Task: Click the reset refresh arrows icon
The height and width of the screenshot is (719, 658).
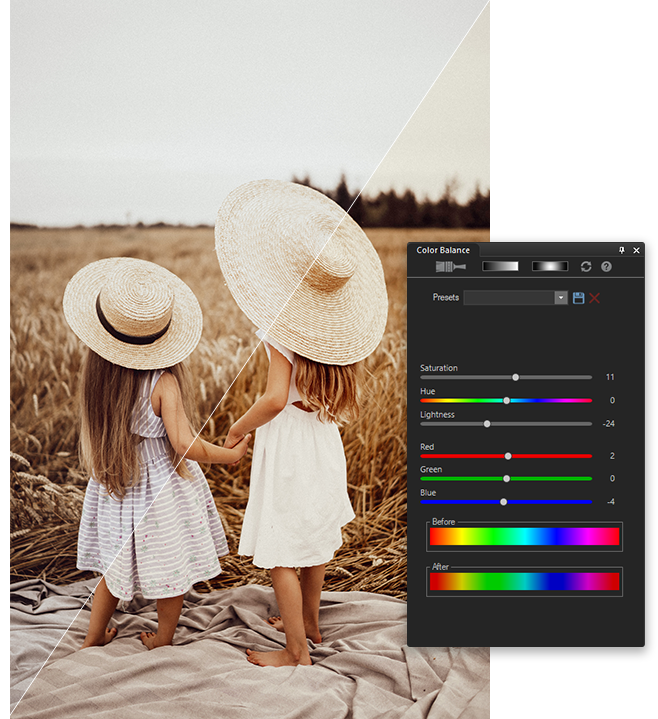Action: point(586,267)
